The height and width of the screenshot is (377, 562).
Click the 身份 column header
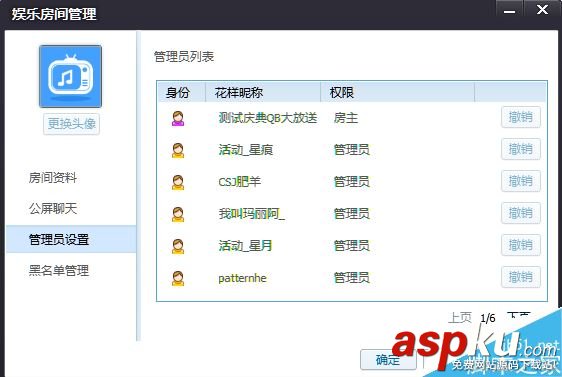(x=181, y=92)
